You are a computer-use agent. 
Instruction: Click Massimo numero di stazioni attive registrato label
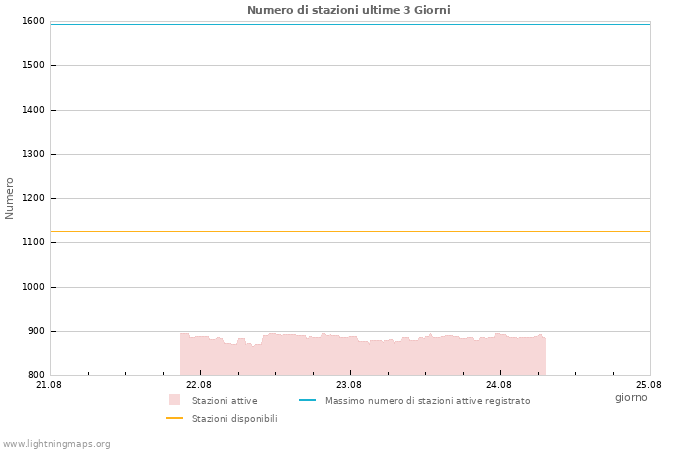click(428, 400)
